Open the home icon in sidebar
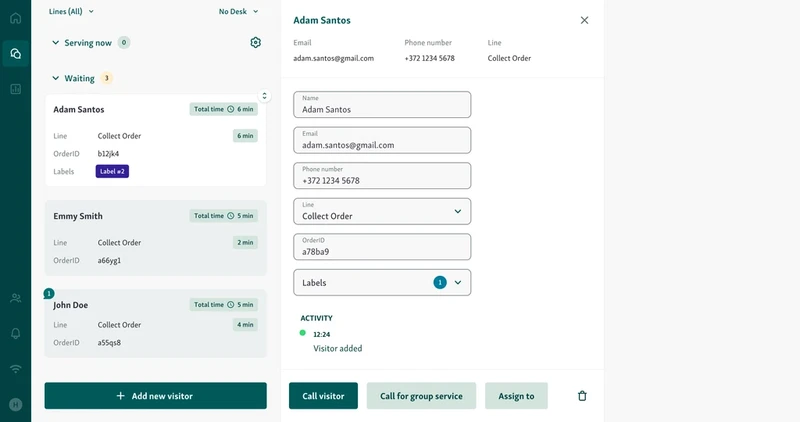Screen dimensions: 800x422 pos(15,18)
